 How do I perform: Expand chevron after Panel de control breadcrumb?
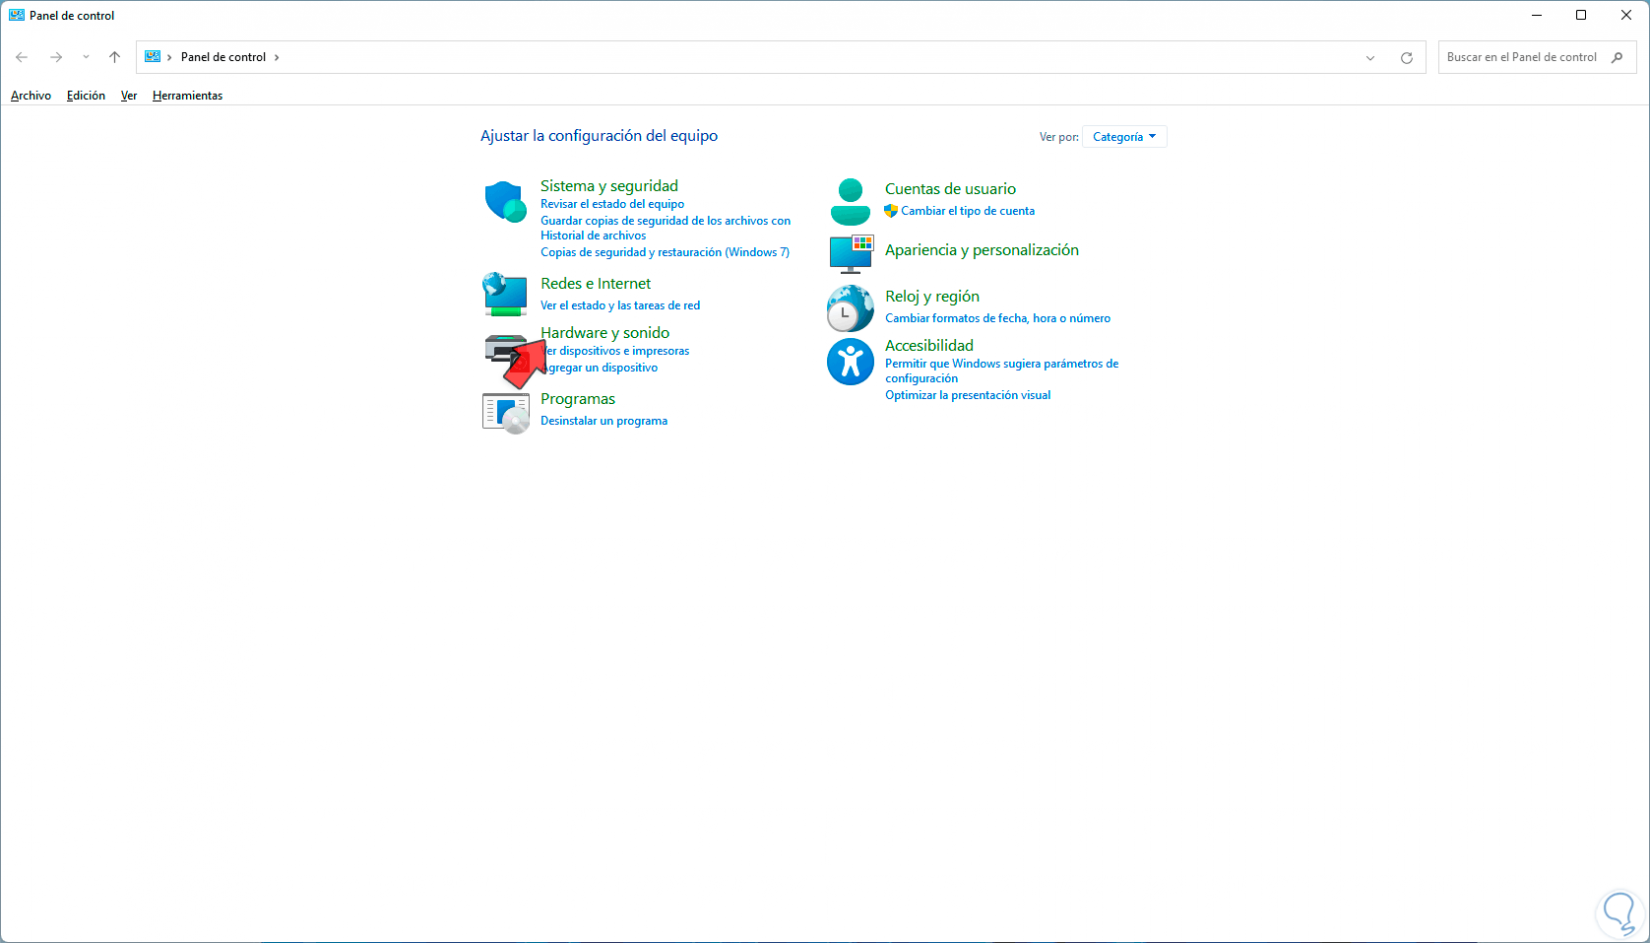click(x=277, y=57)
